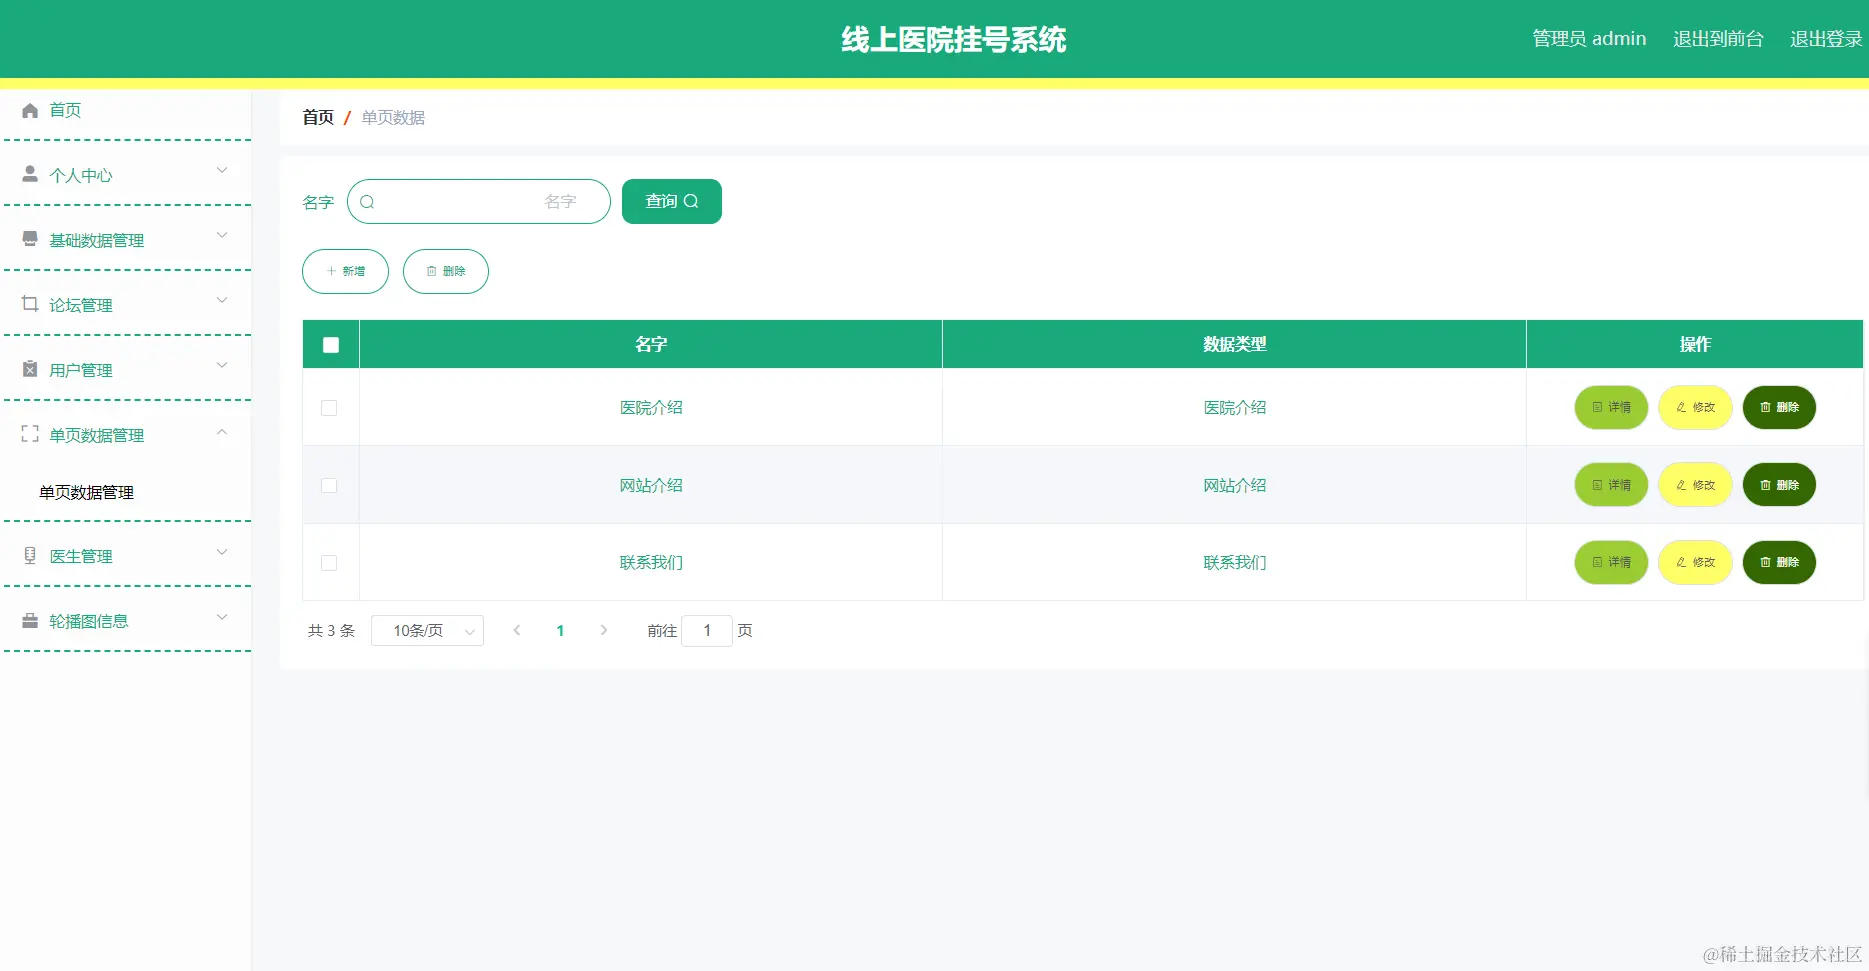Viewport: 1869px width, 971px height.
Task: Go to previous page arrow
Action: click(x=517, y=630)
